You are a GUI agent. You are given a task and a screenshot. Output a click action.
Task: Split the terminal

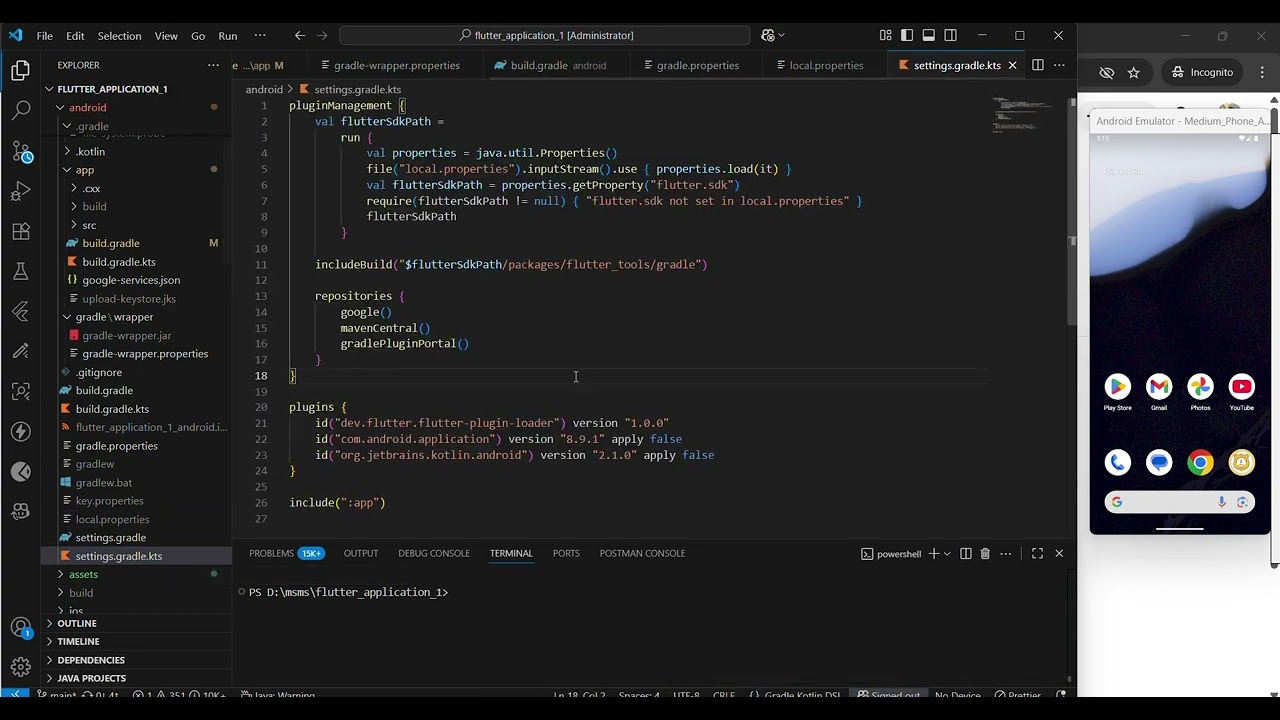966,553
